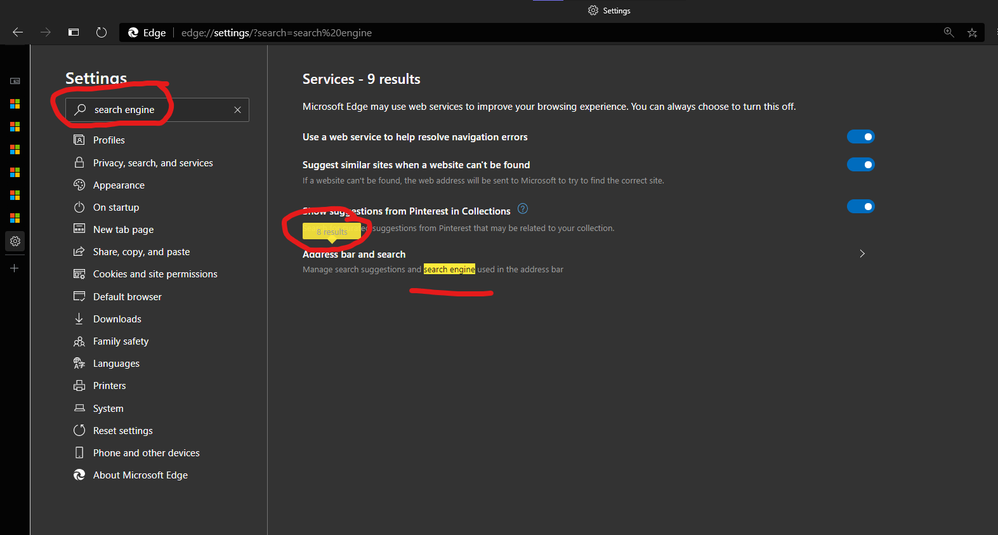This screenshot has width=998, height=535.
Task: Open the tab actions menu icon
Action: [74, 32]
